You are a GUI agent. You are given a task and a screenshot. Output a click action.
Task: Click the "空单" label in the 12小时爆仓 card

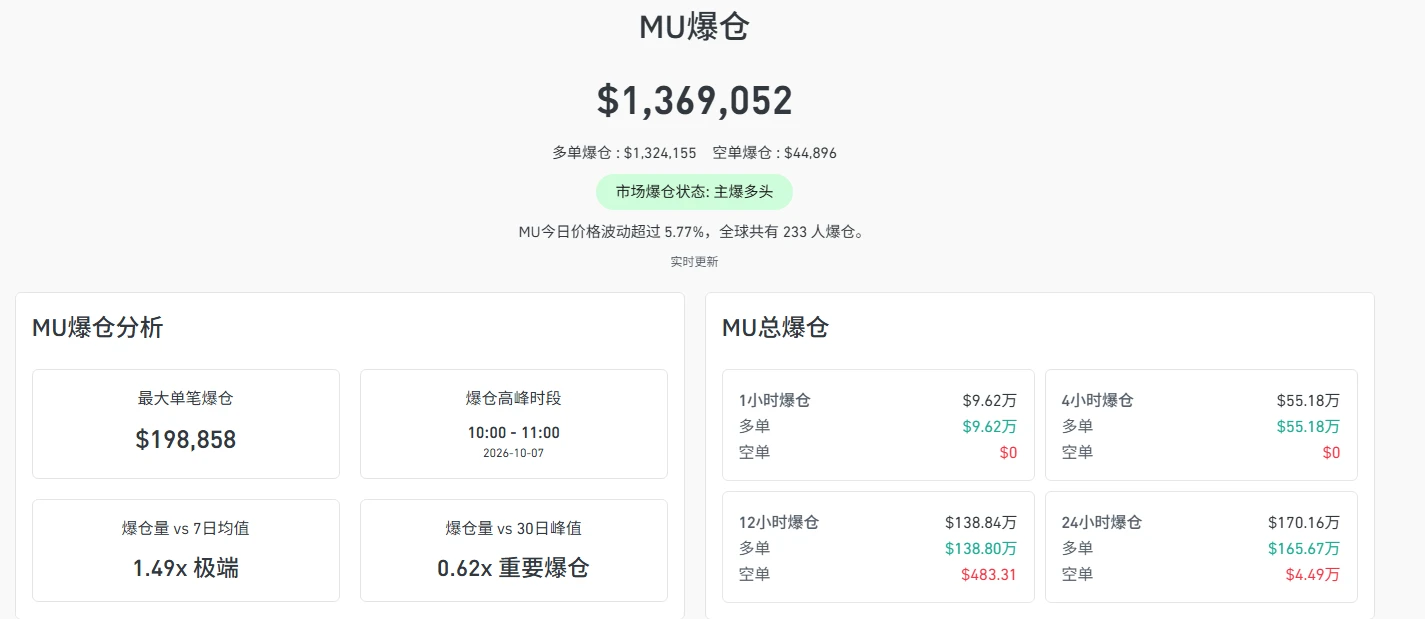(755, 575)
